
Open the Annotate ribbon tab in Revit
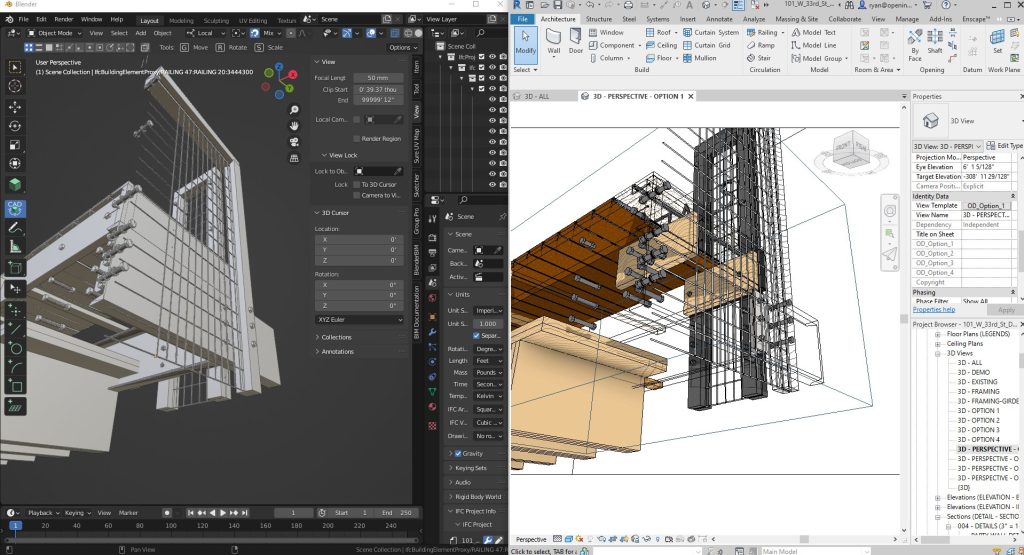719,19
